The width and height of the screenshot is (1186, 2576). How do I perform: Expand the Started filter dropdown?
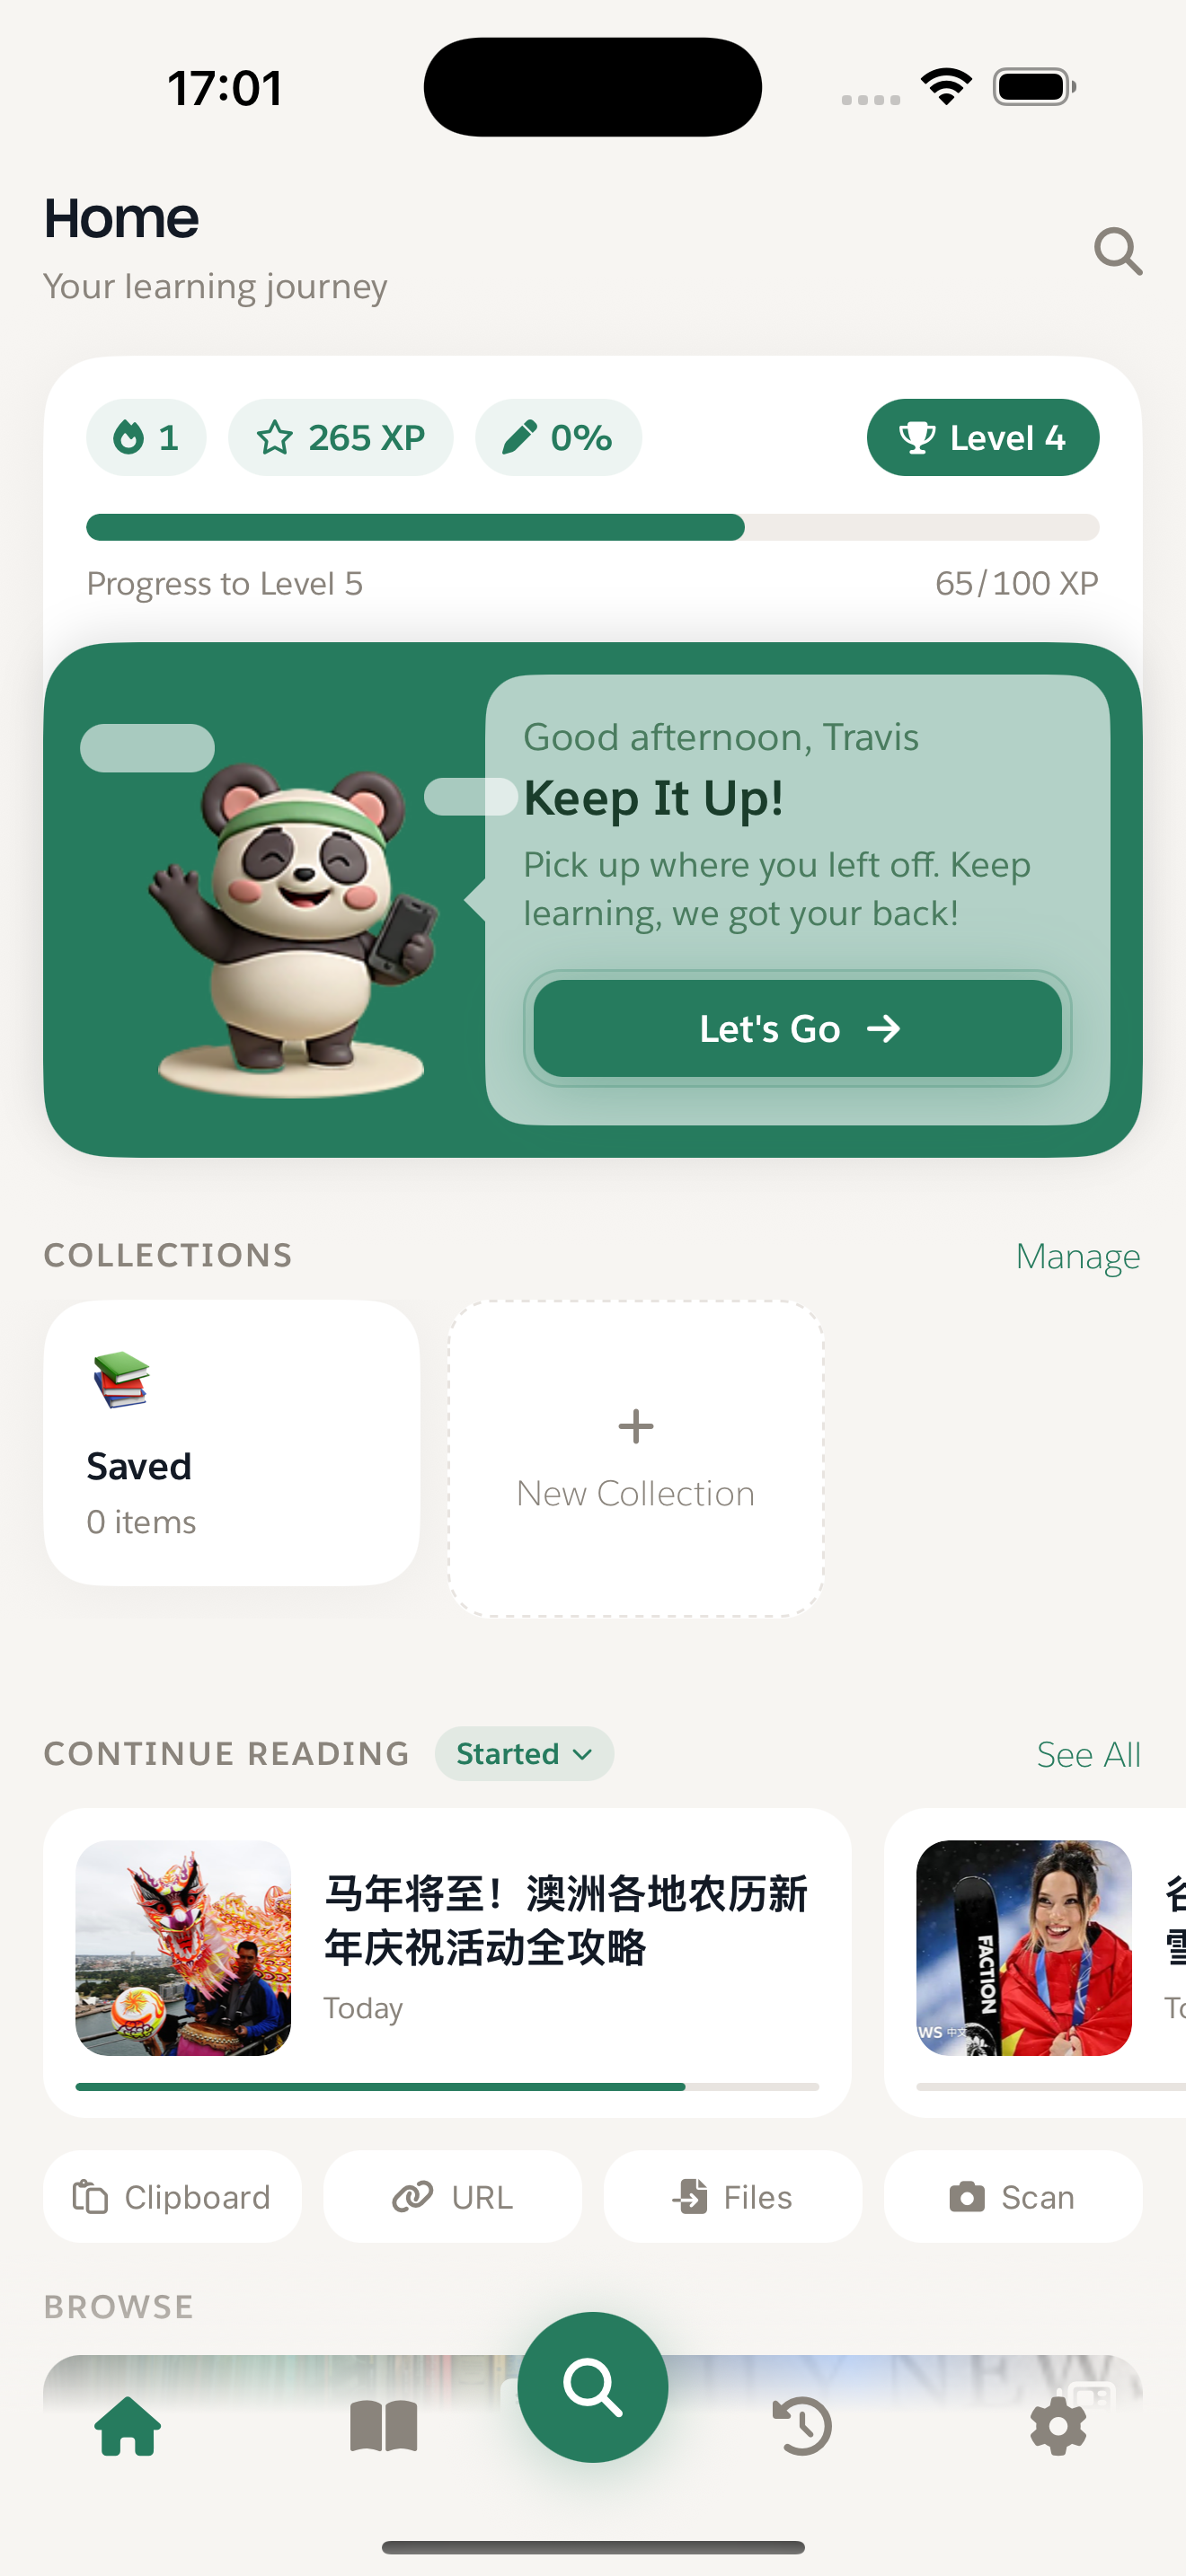(x=524, y=1753)
